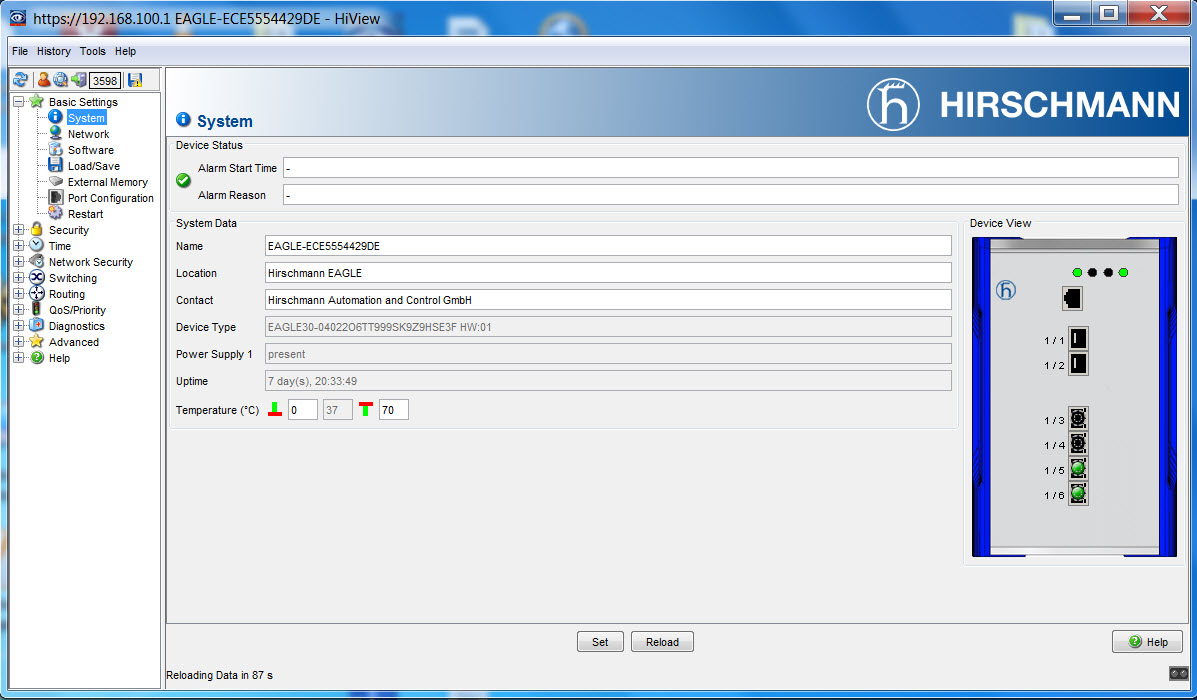Viewport: 1197px width, 700px height.
Task: Click the Set button
Action: [x=600, y=641]
